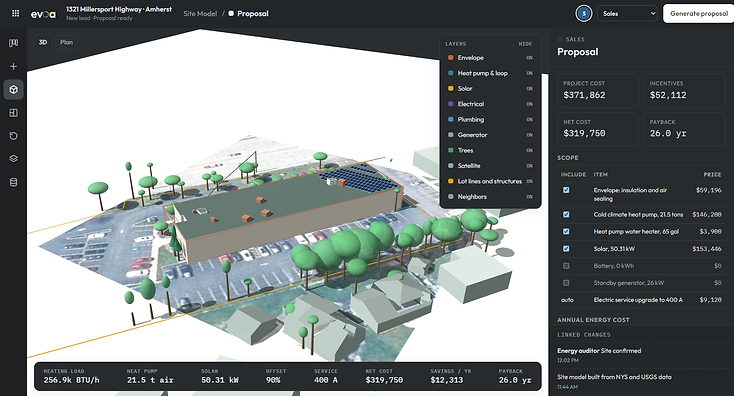The height and width of the screenshot is (396, 734).
Task: Open the history revert sidebar icon
Action: 14,136
